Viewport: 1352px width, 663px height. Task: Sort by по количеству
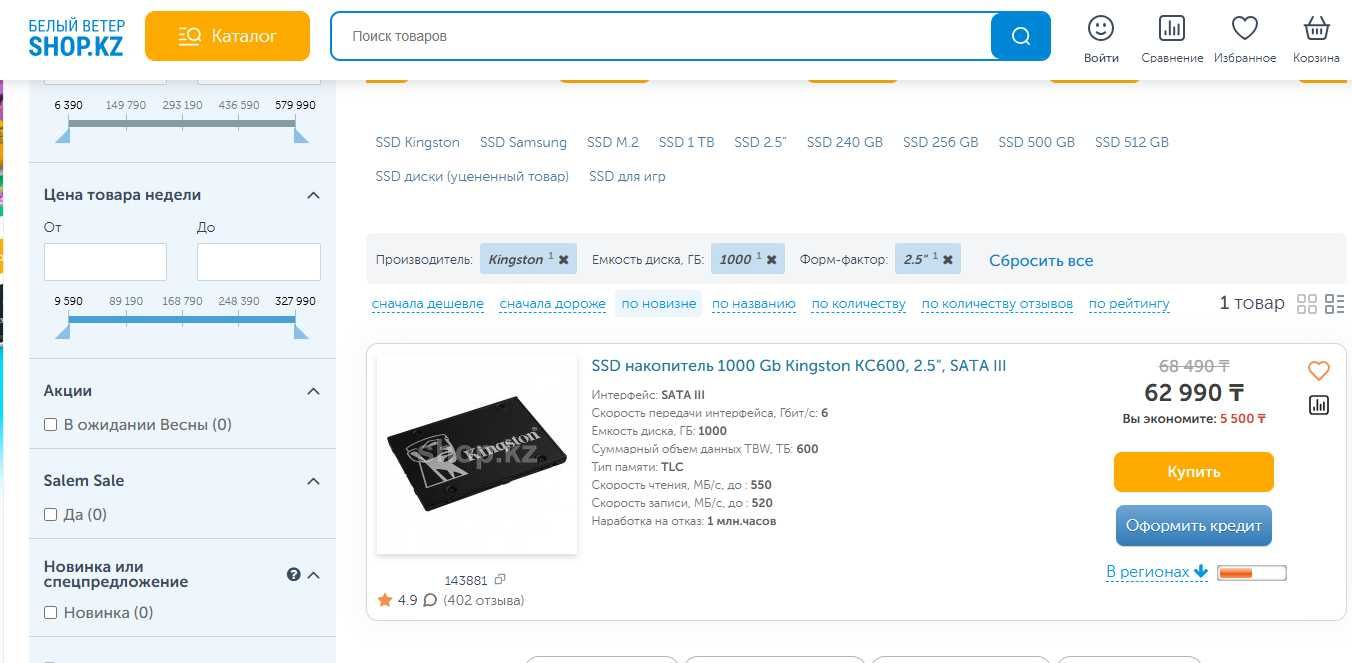click(x=859, y=303)
